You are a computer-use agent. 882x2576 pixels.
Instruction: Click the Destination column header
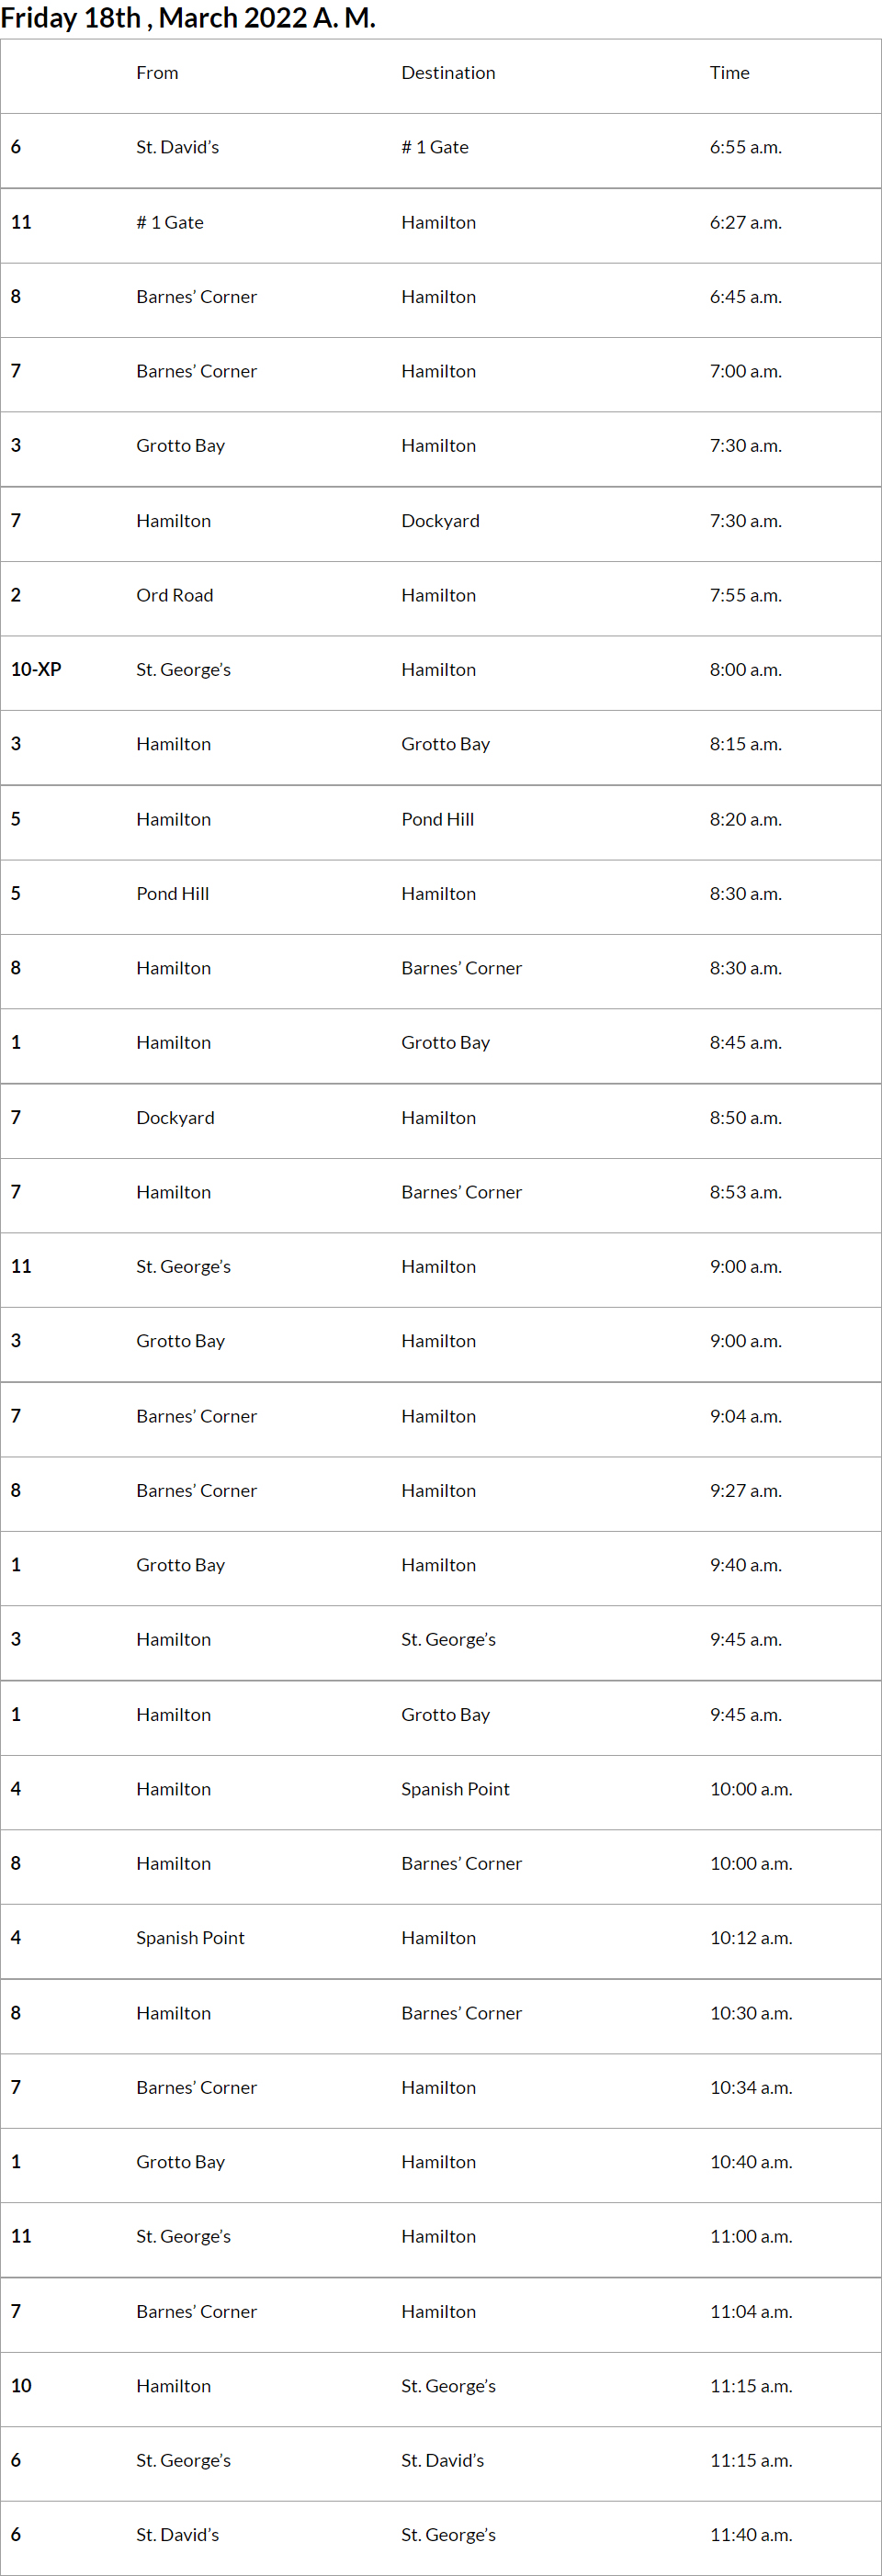448,73
